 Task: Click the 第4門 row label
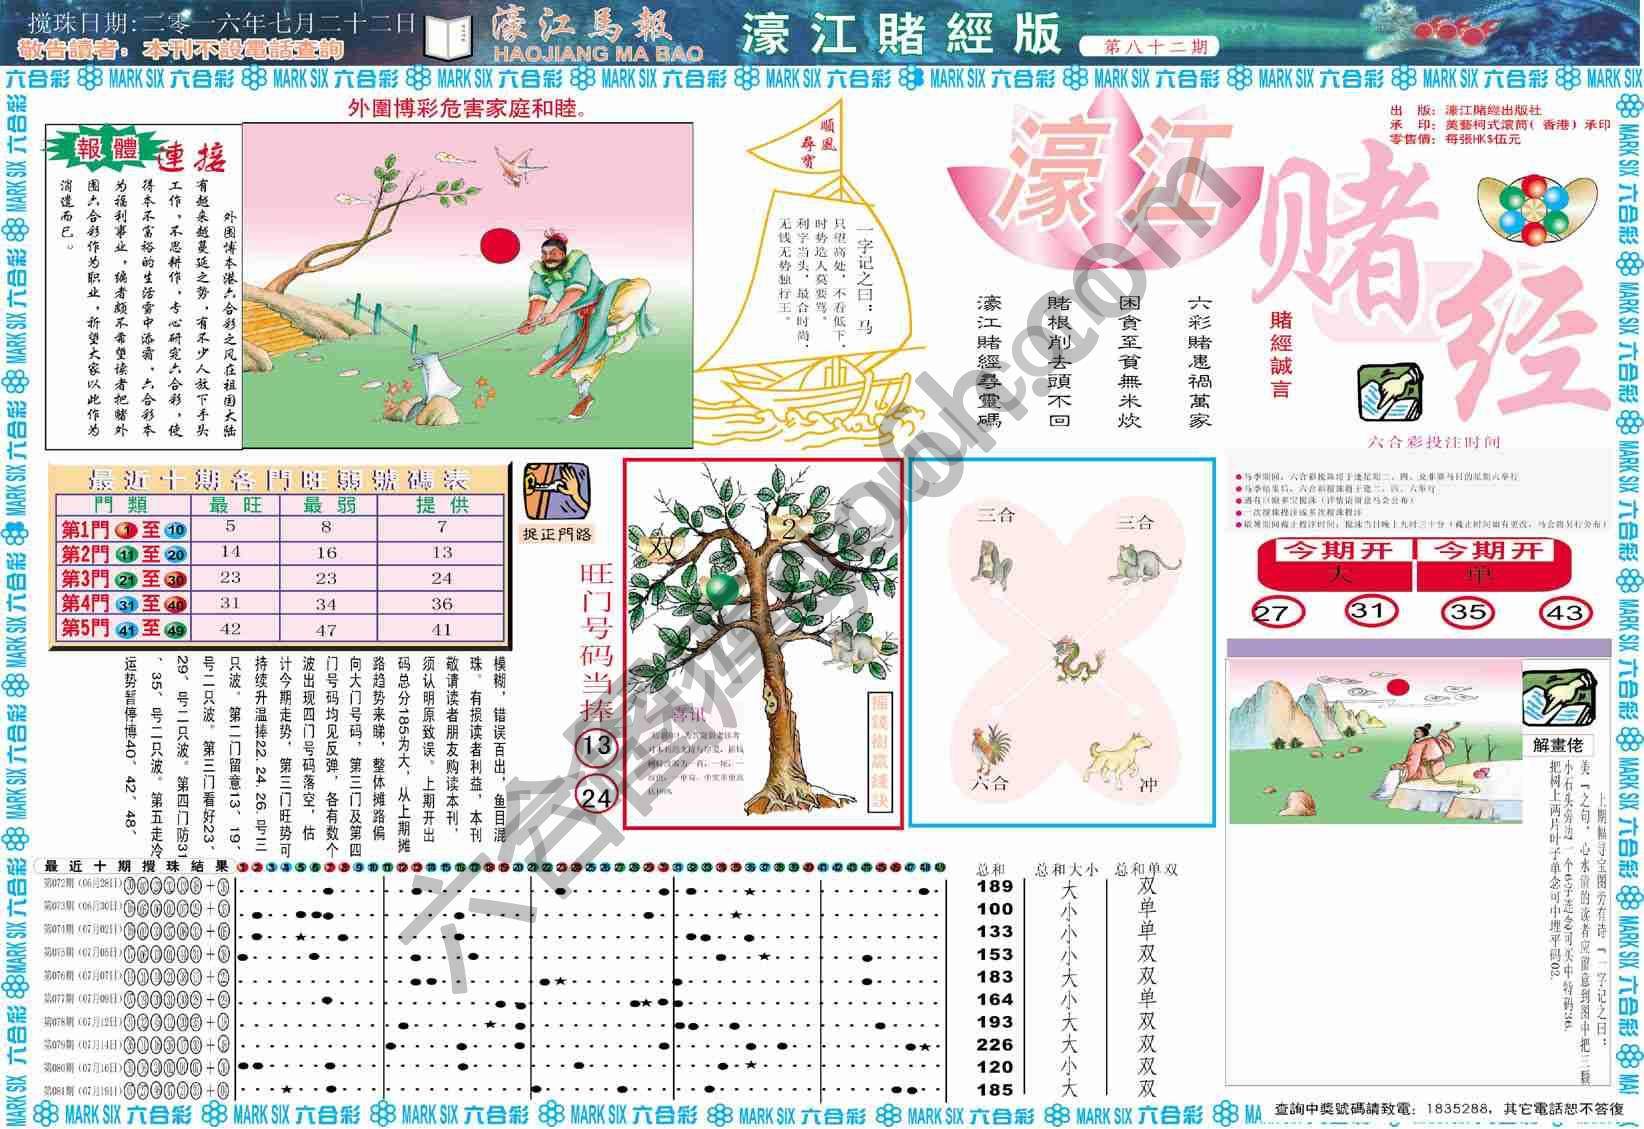(124, 604)
